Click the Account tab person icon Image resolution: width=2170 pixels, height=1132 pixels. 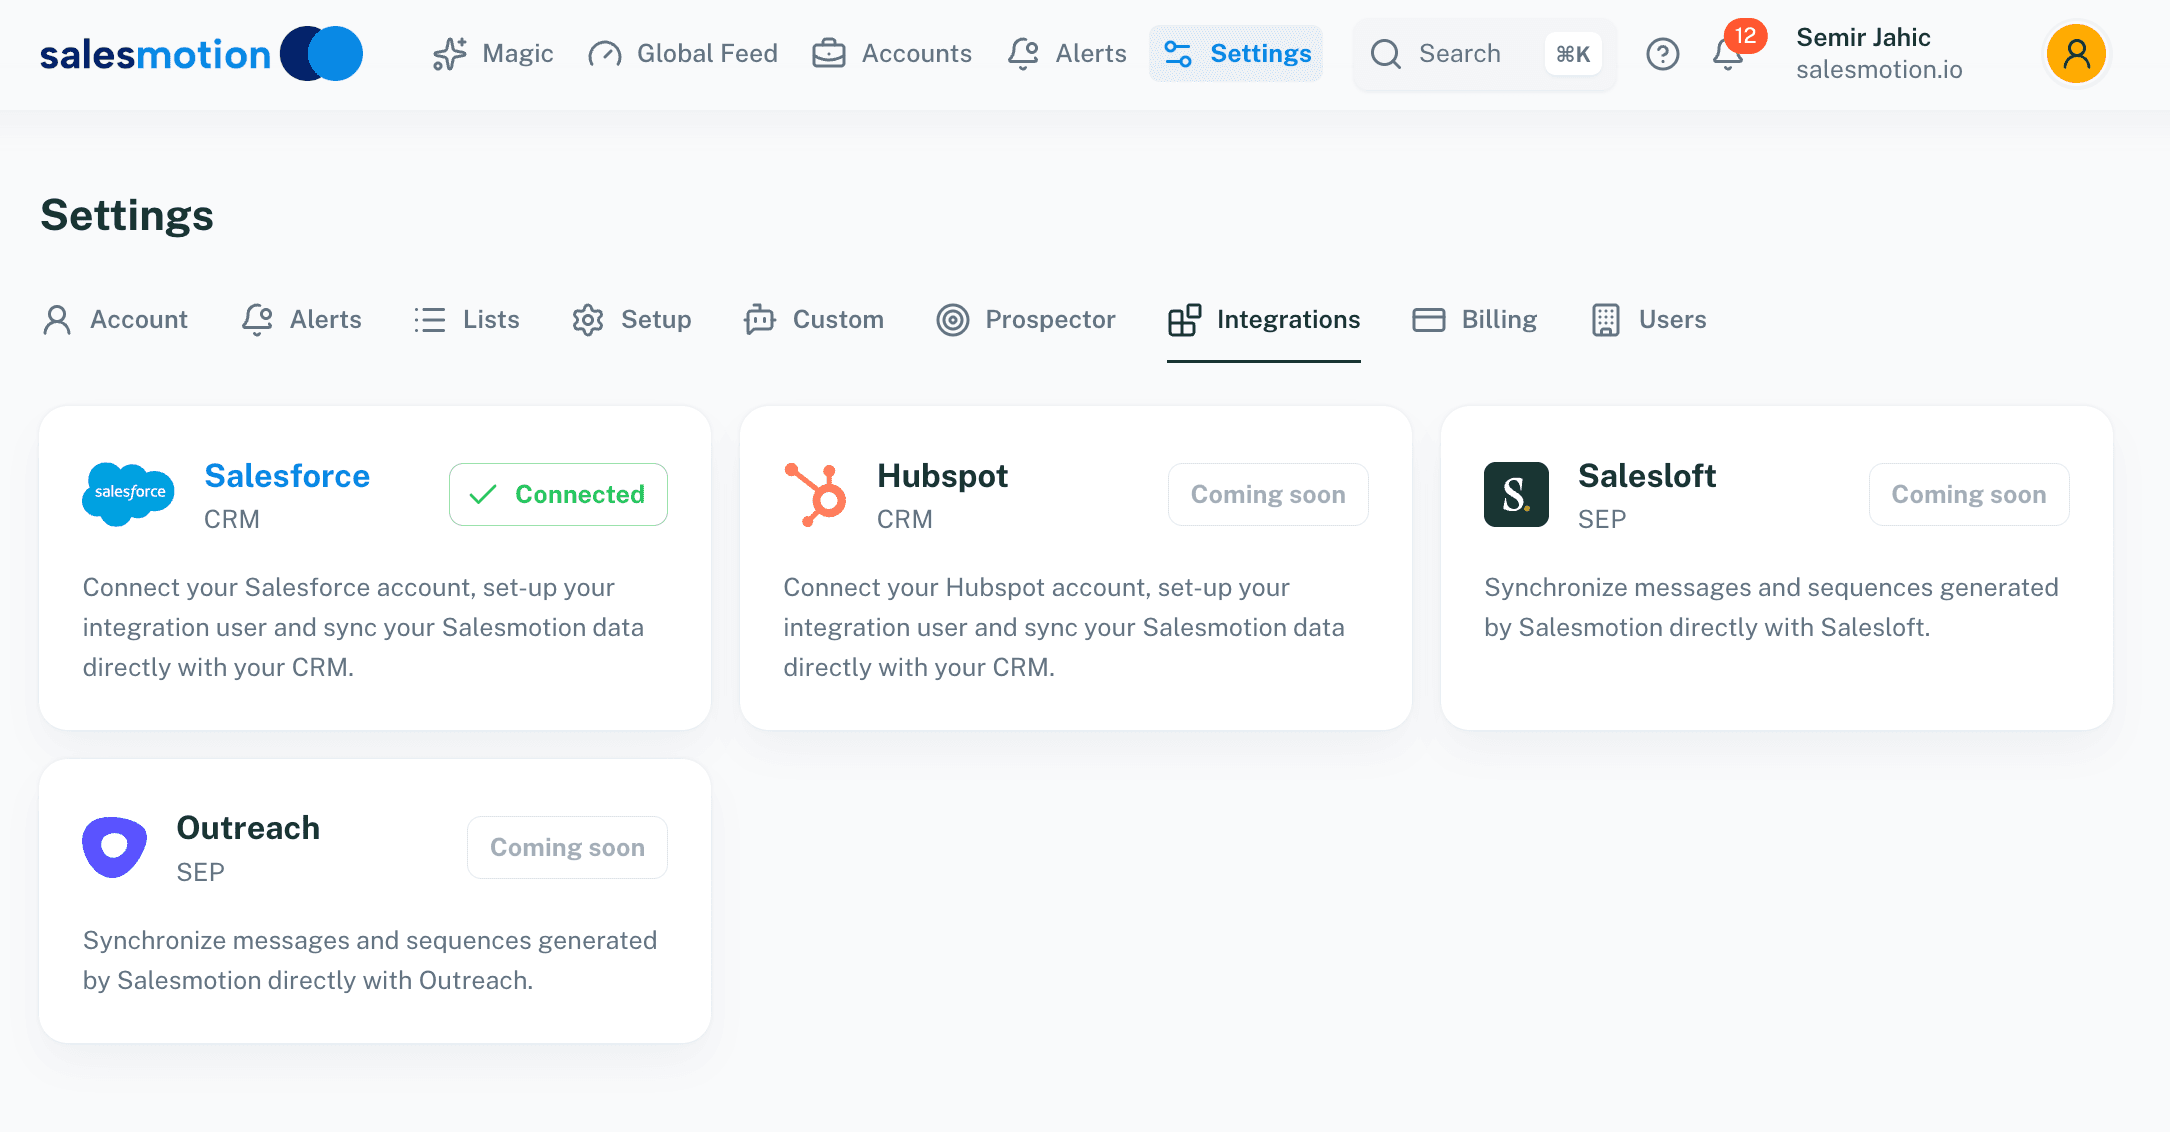point(57,320)
